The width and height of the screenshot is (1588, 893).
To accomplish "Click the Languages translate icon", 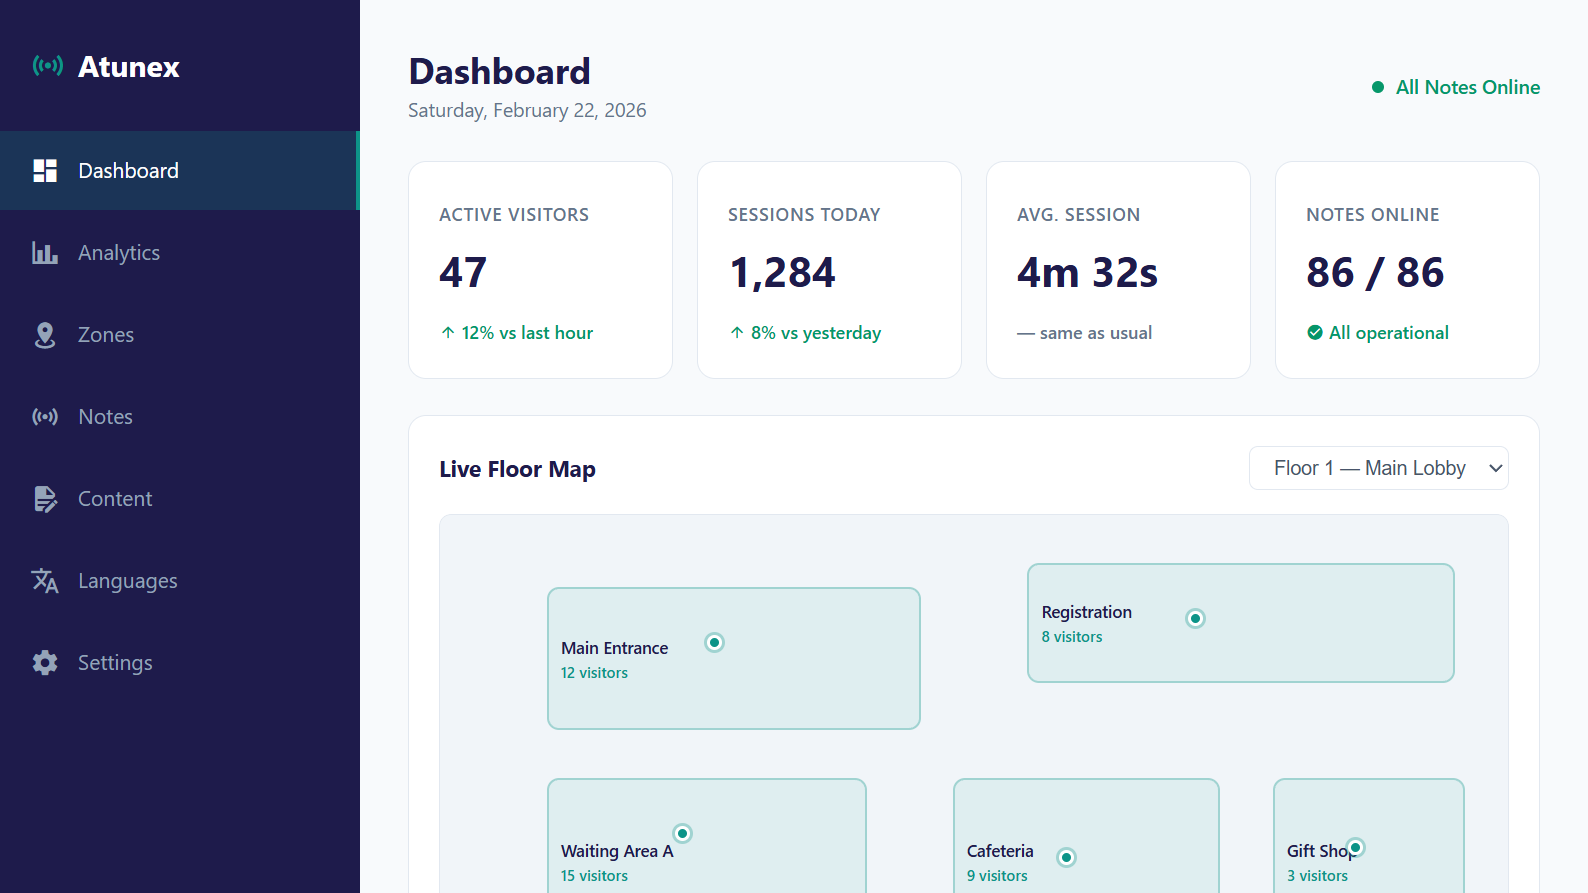I will point(45,581).
